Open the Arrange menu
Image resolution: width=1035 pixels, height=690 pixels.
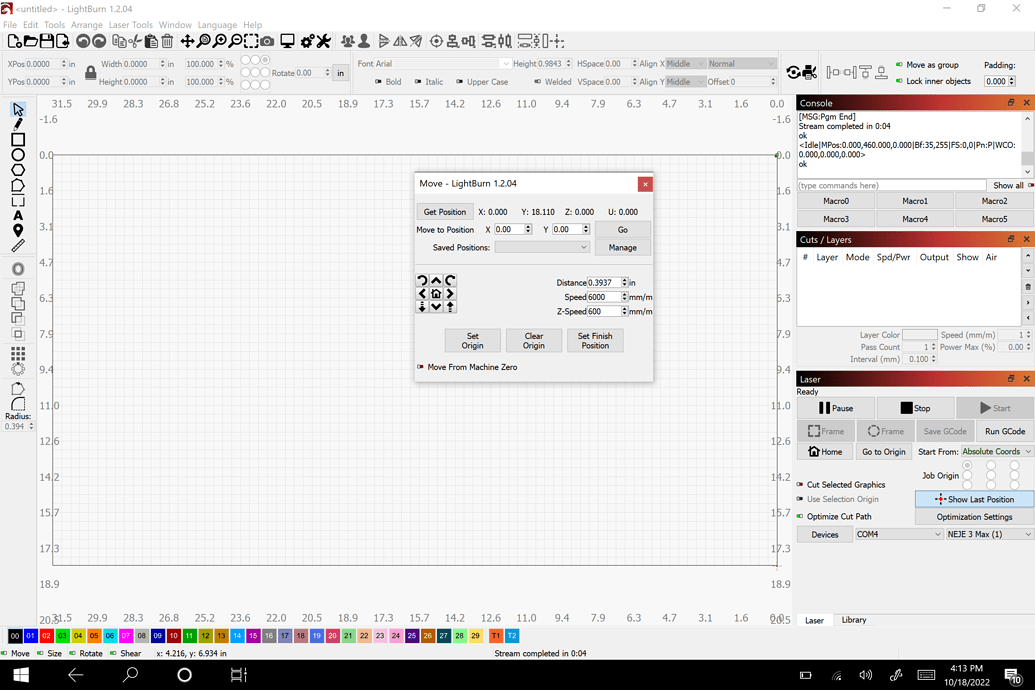86,24
